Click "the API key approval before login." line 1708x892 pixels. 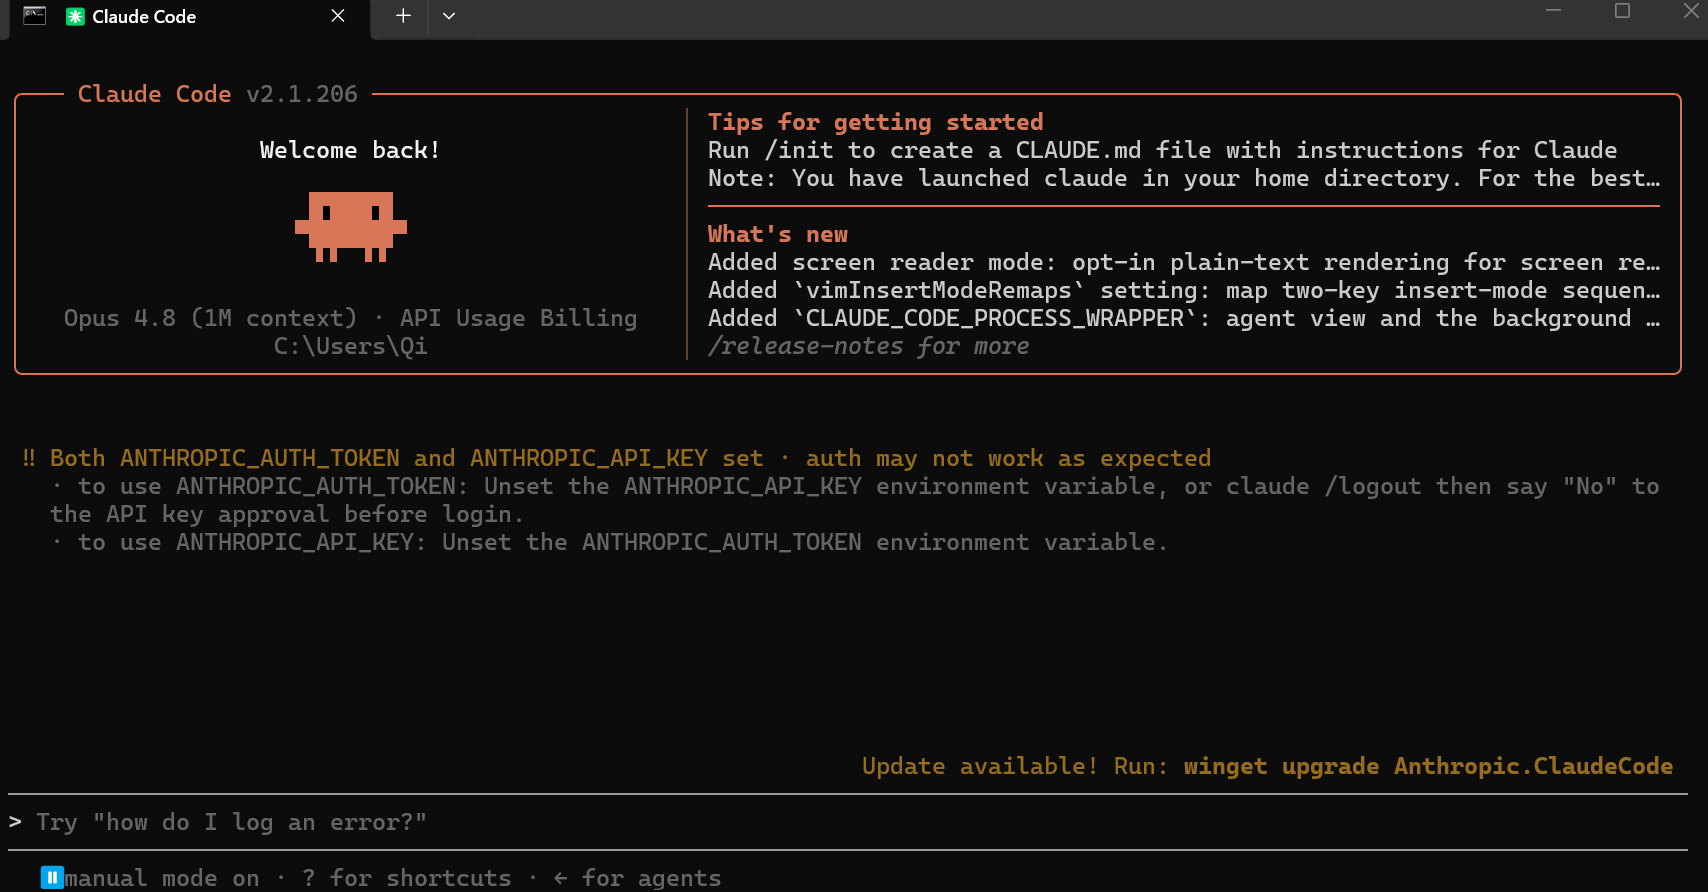pyautogui.click(x=287, y=514)
